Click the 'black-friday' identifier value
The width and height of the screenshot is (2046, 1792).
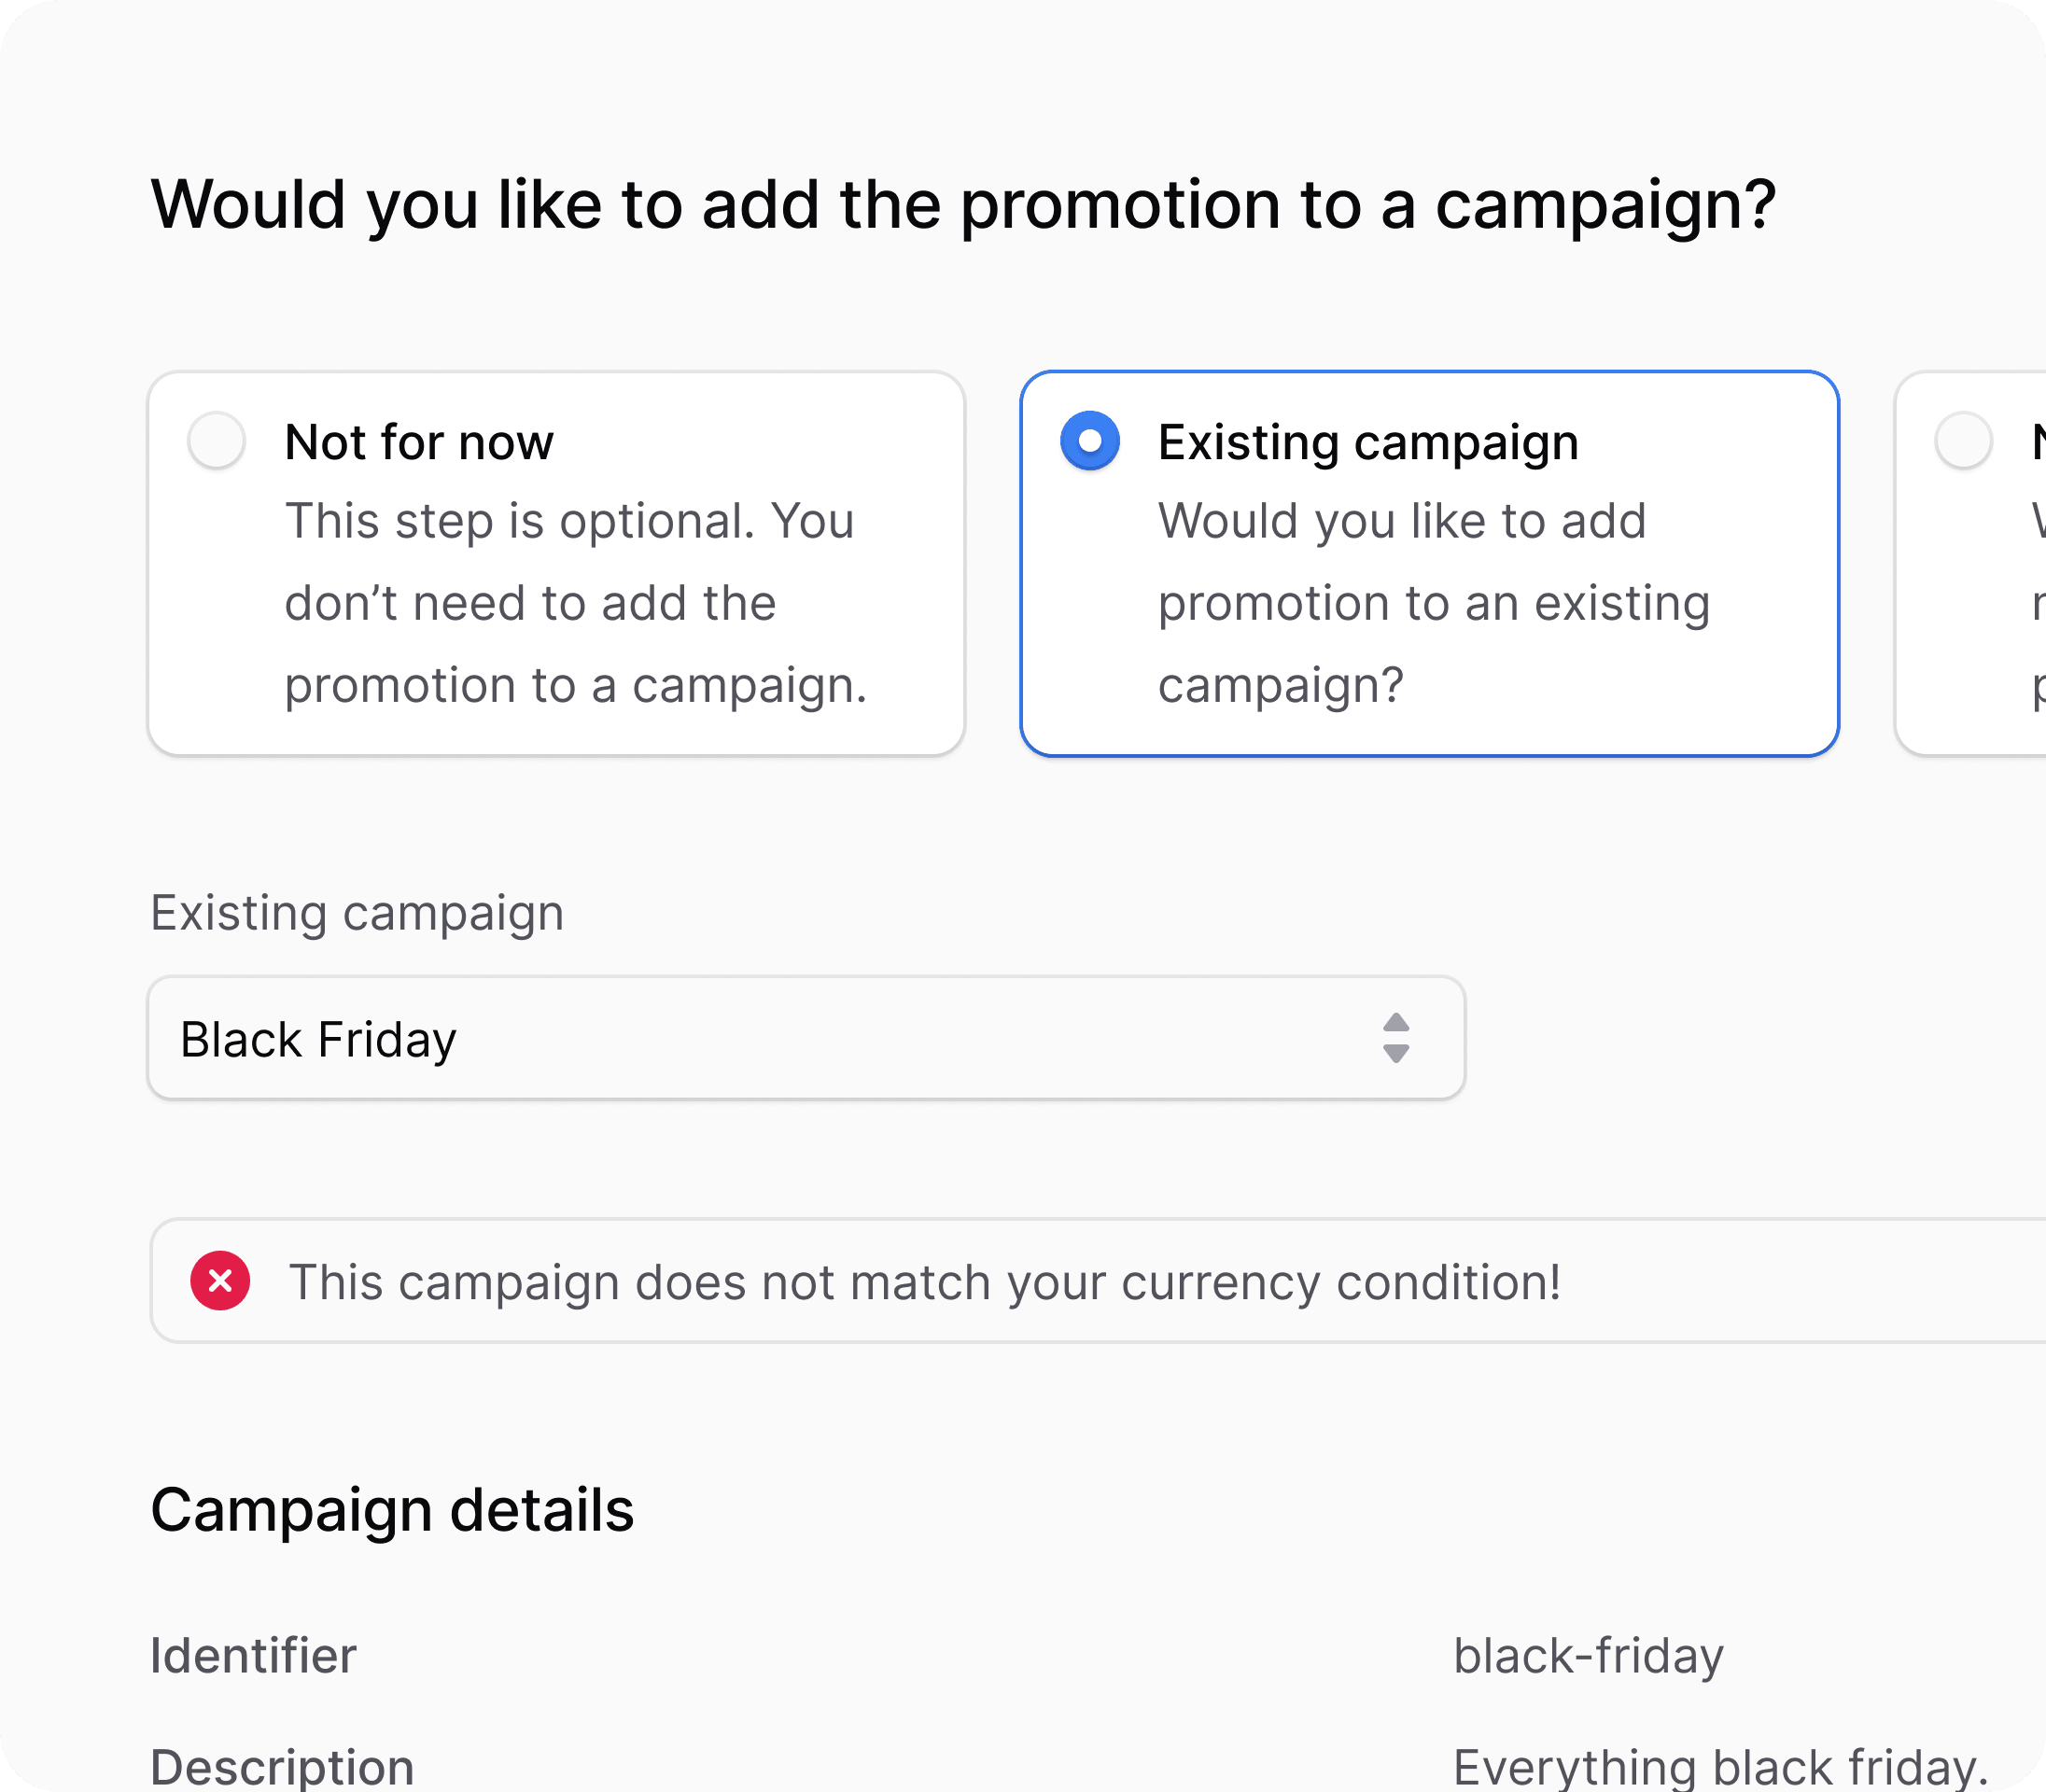(1588, 1656)
